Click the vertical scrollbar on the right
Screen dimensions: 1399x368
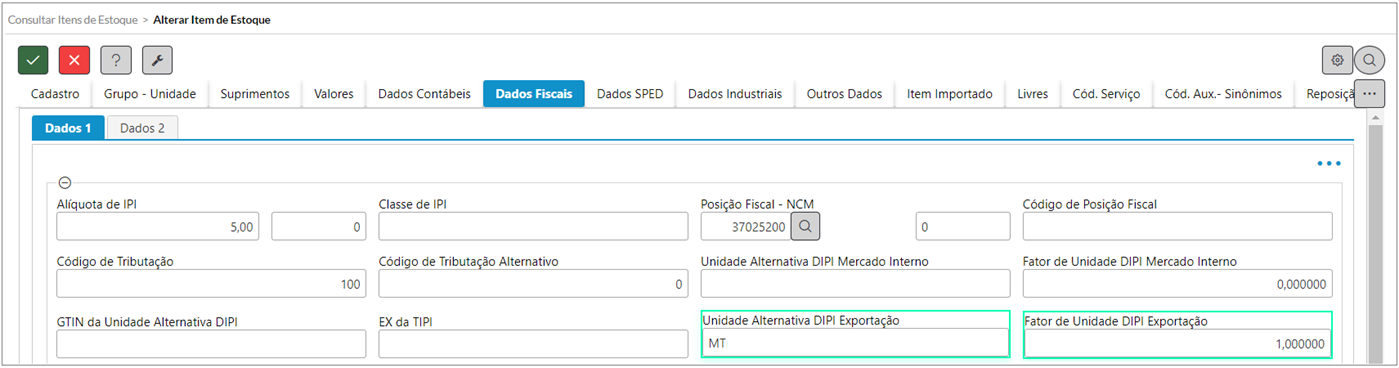coord(1375,240)
